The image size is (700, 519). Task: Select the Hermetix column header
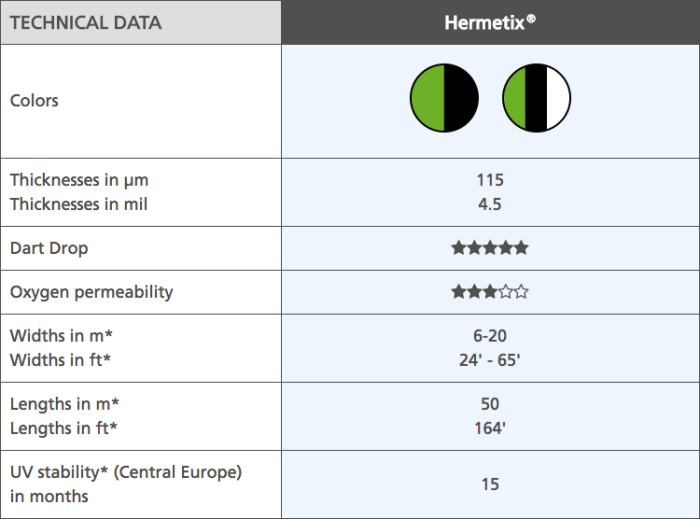(x=490, y=22)
